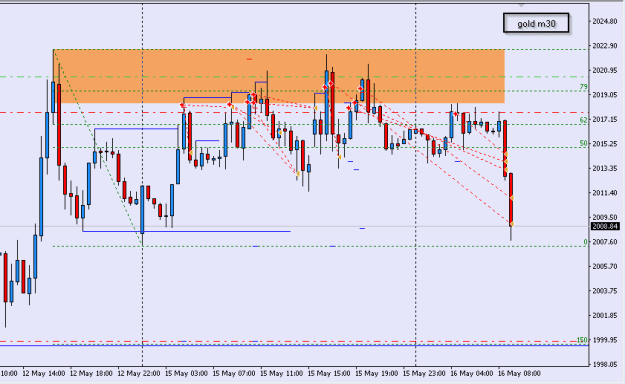Screen dimensions: 625x384
Task: Select the latest red candle at chart's right edge
Action: [511, 199]
